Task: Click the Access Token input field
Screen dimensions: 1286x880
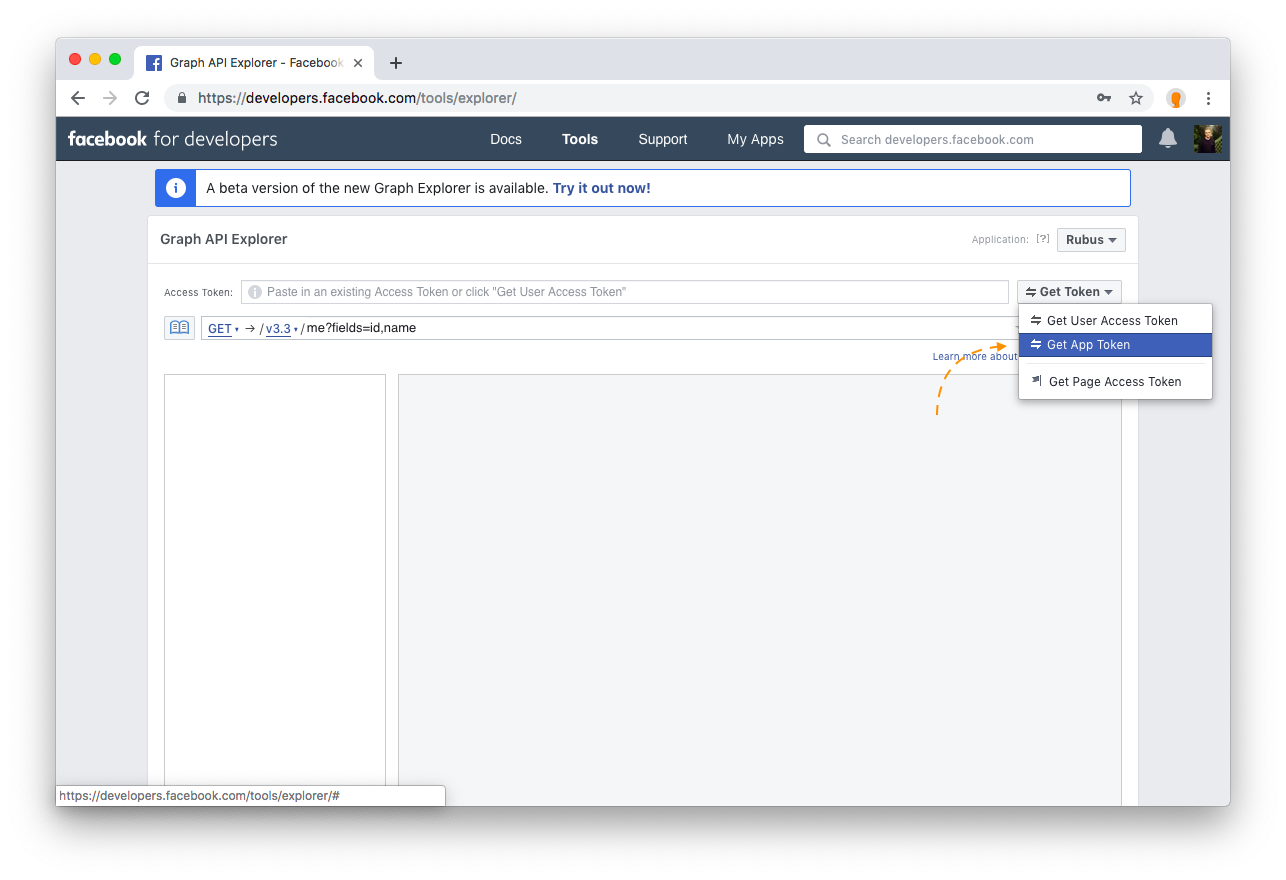Action: coord(625,292)
